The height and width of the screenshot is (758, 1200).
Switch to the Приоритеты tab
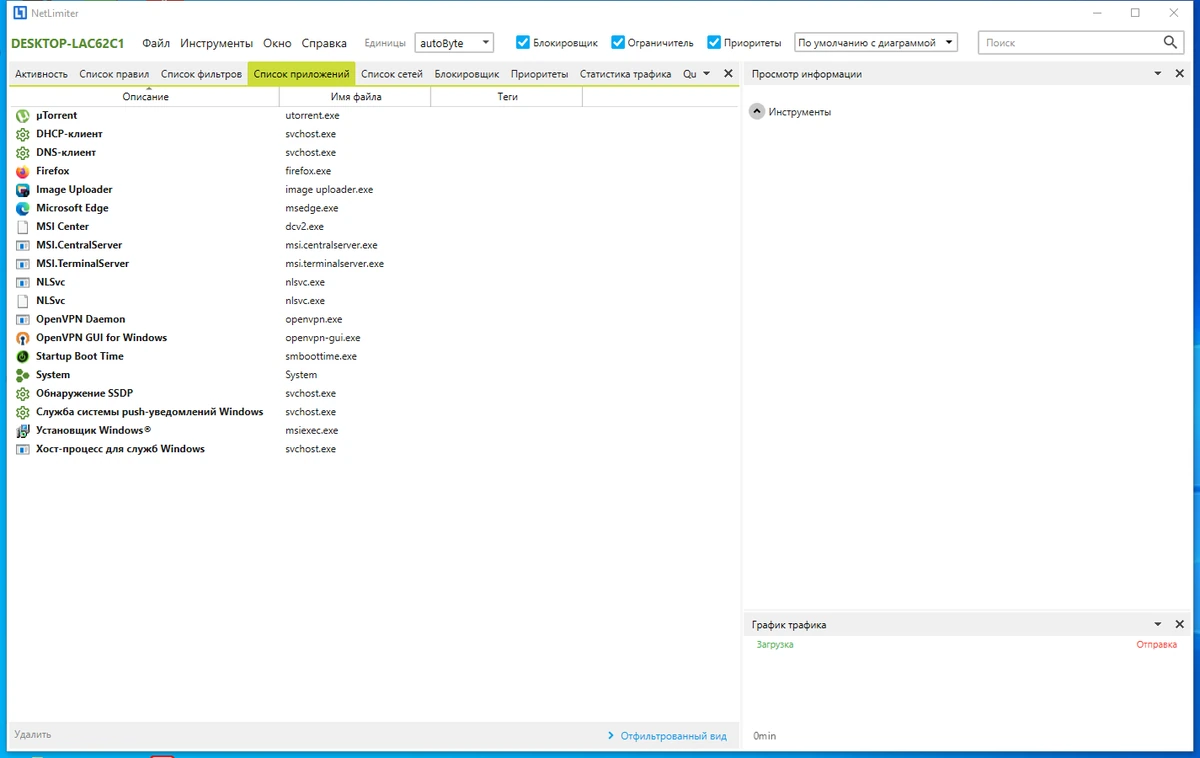point(539,74)
